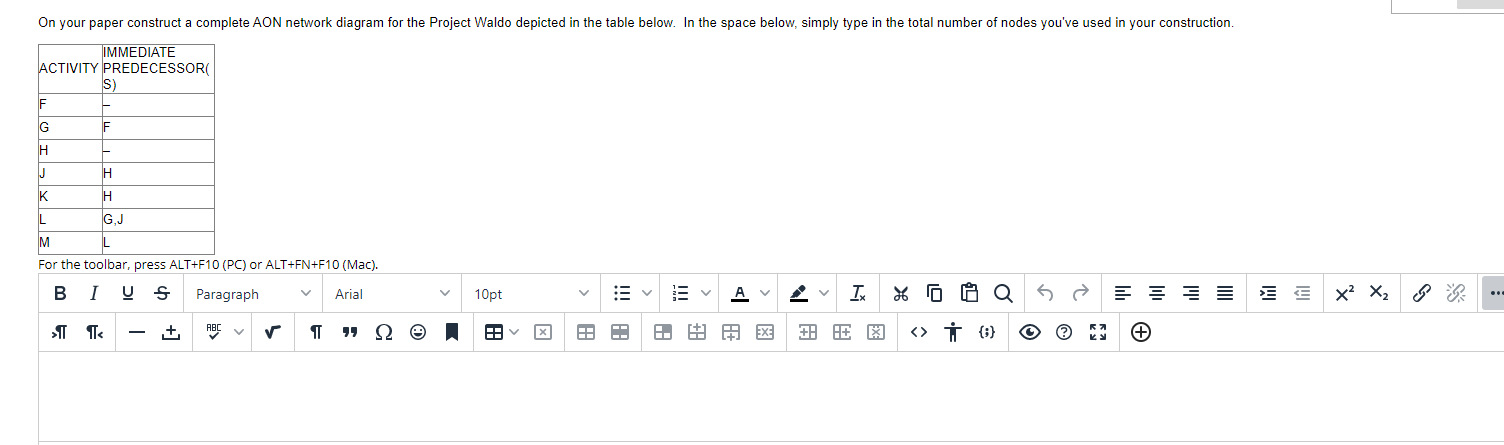Toggle superscript formatting
Screen dimensions: 1504x445
(x=1345, y=294)
